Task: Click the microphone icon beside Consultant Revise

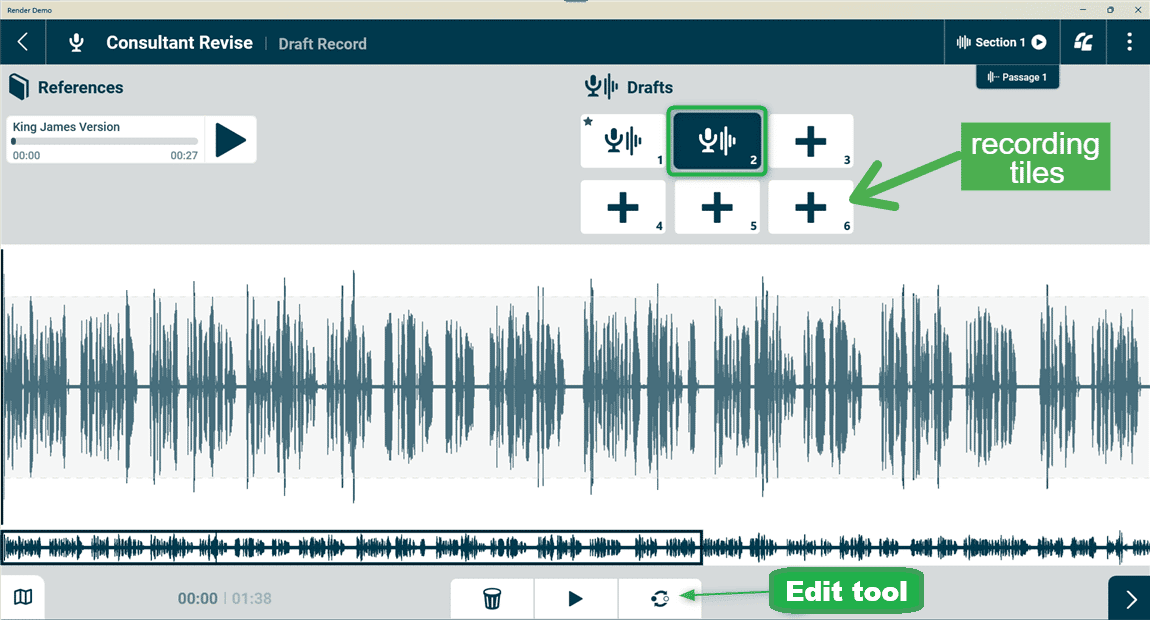Action: 76,43
